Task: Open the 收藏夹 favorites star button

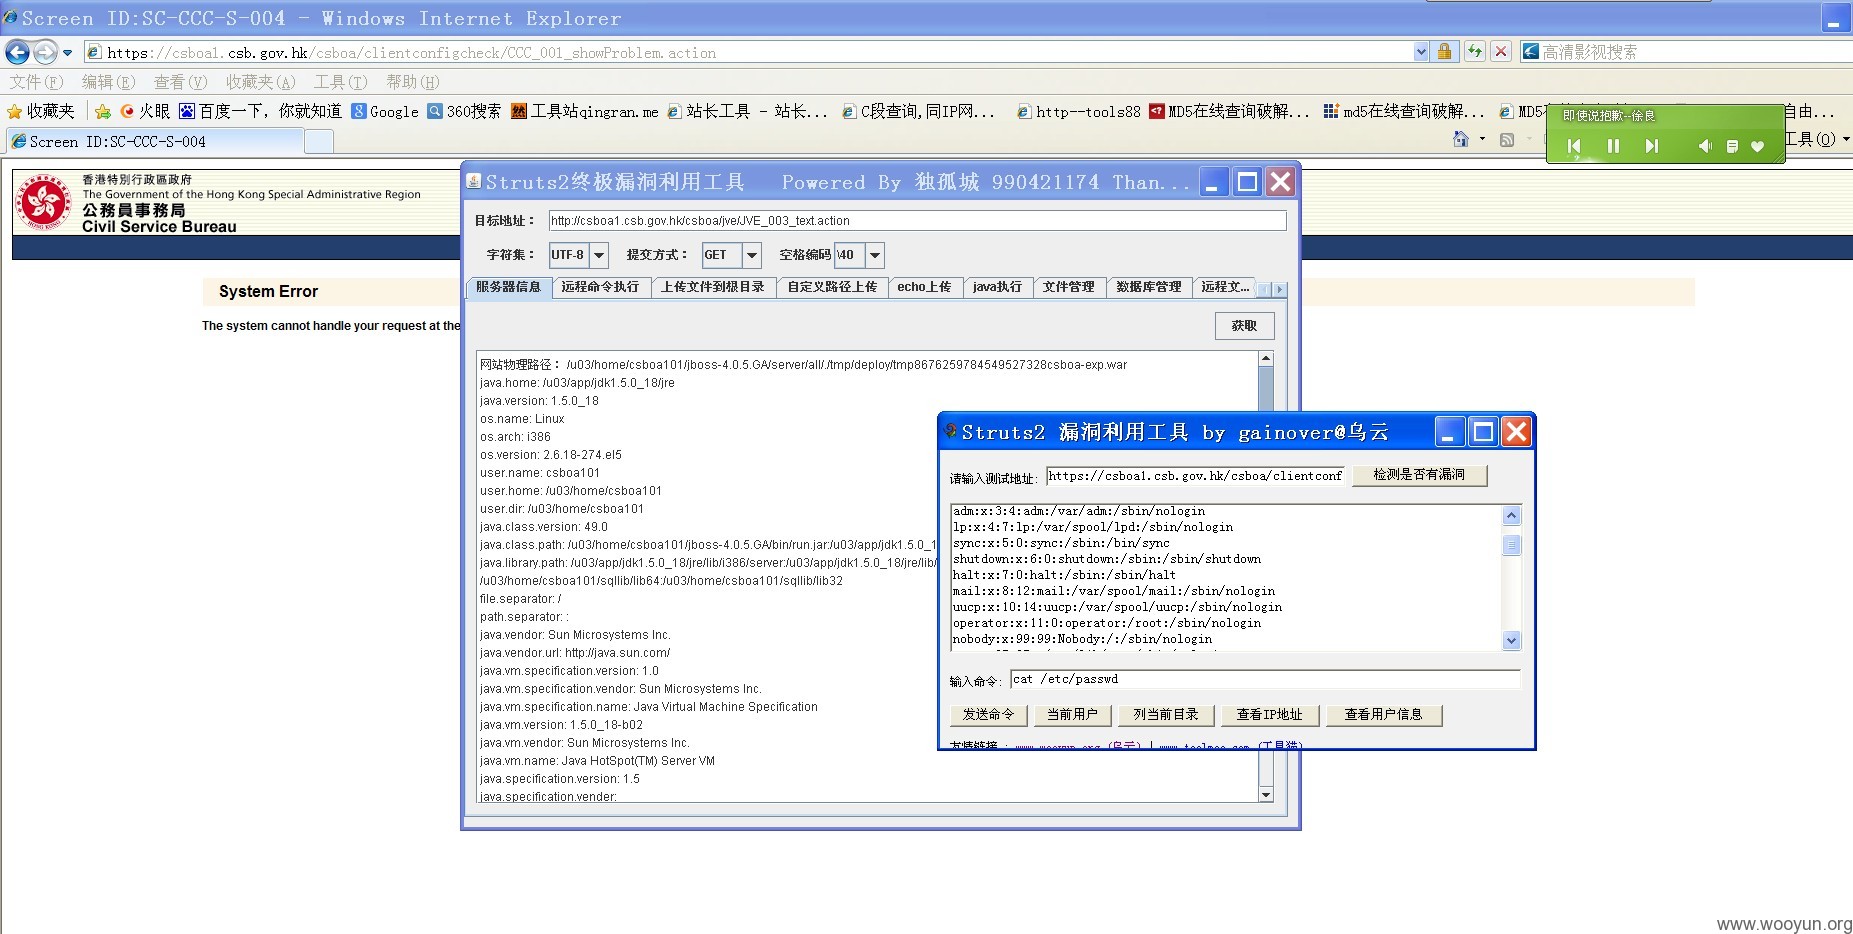Action: (x=41, y=111)
